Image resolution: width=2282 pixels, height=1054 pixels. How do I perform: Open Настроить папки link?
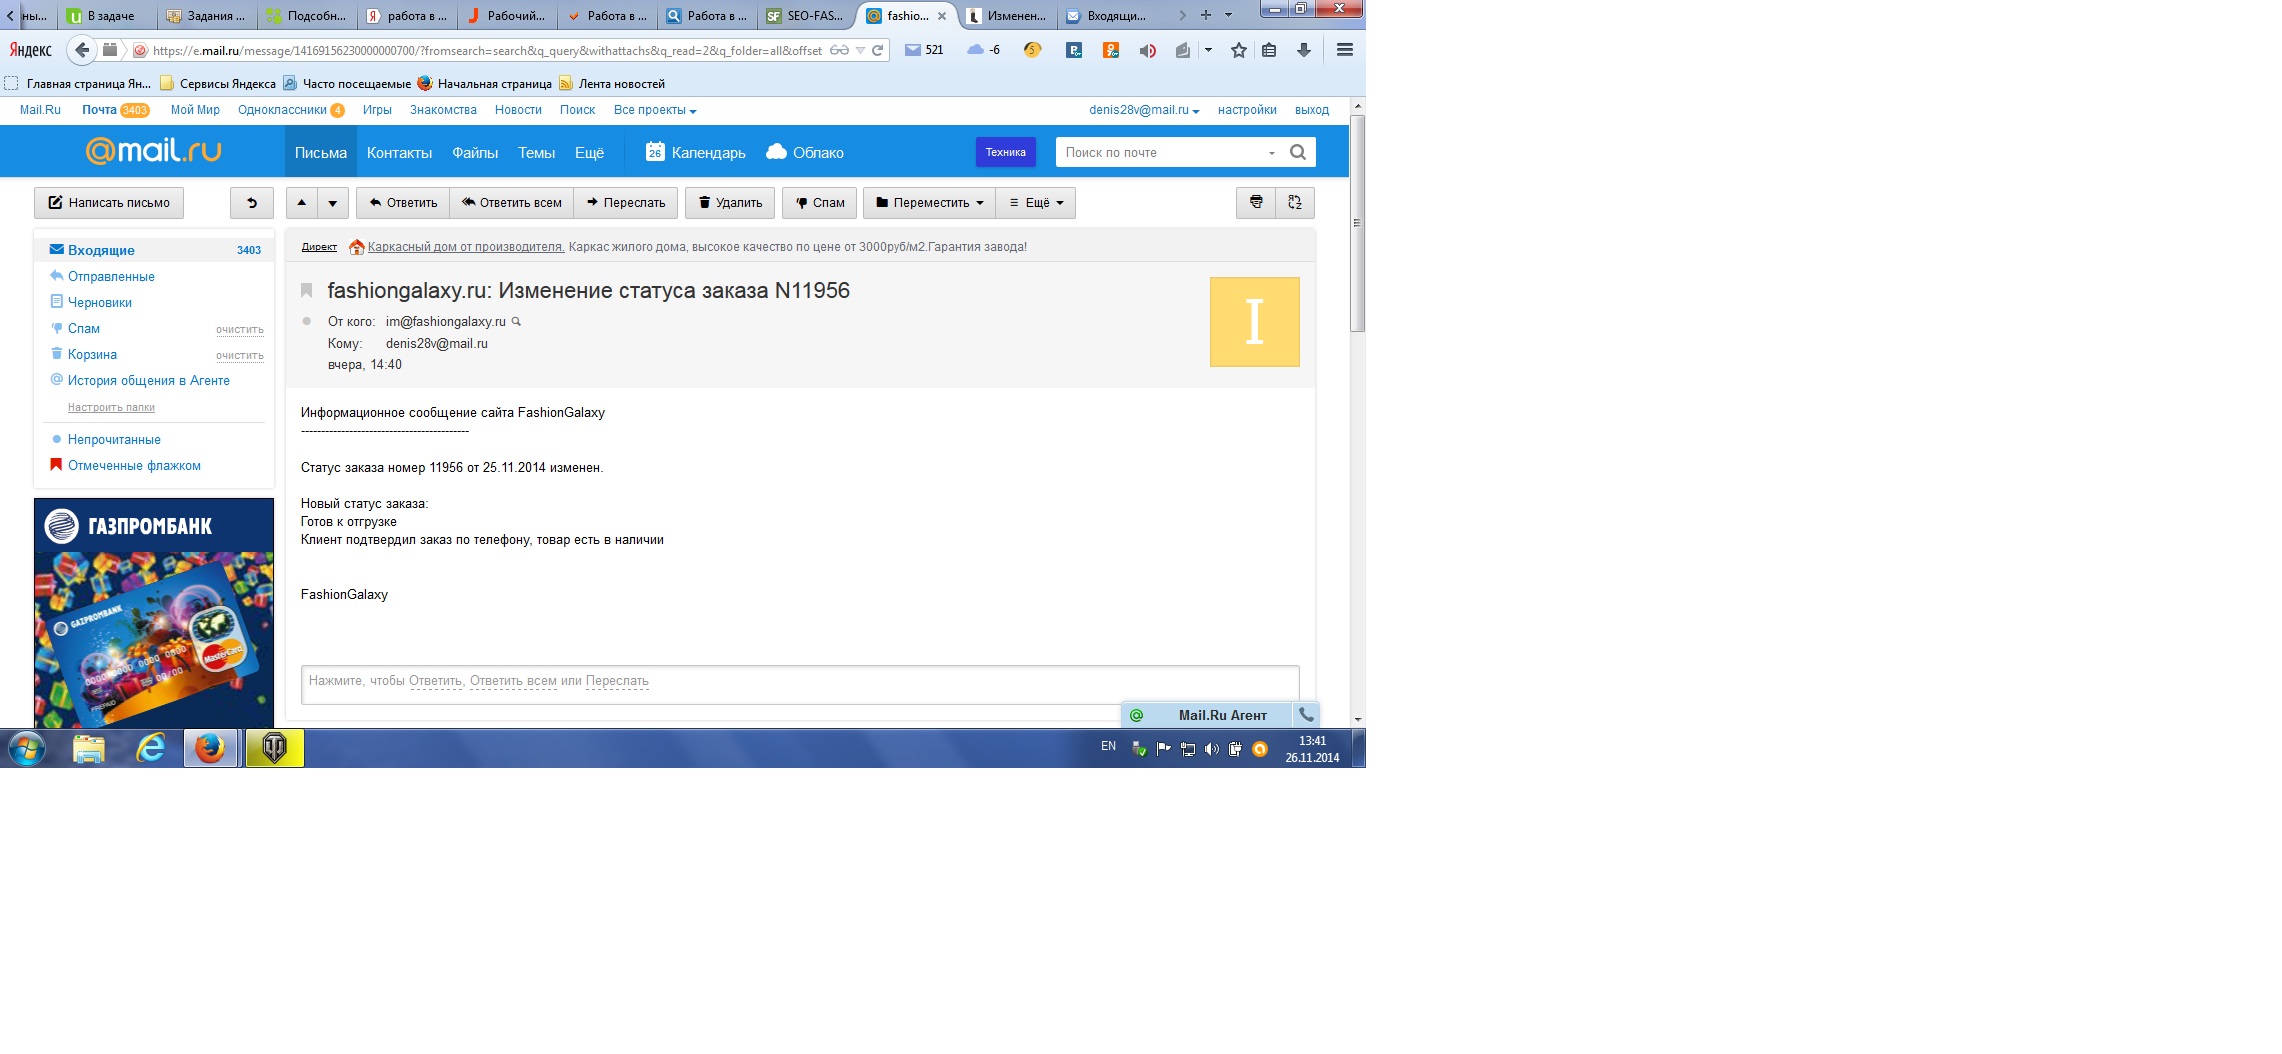(111, 407)
